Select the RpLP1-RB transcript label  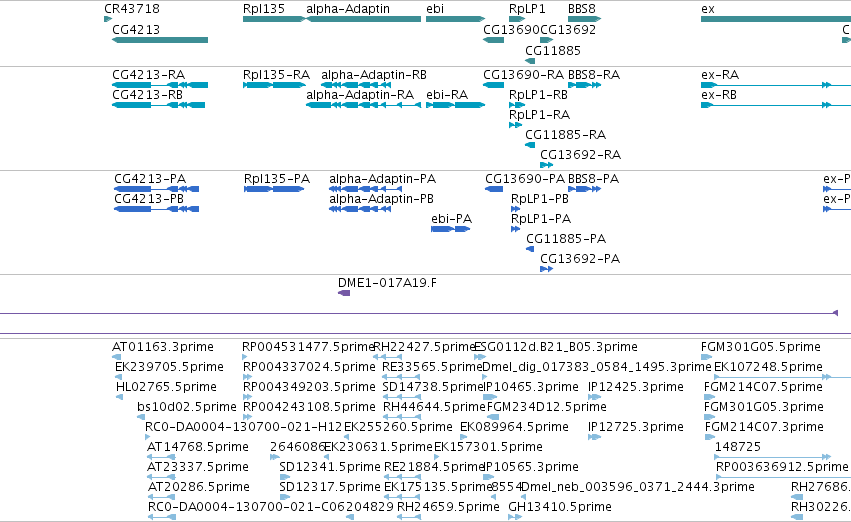[538, 94]
